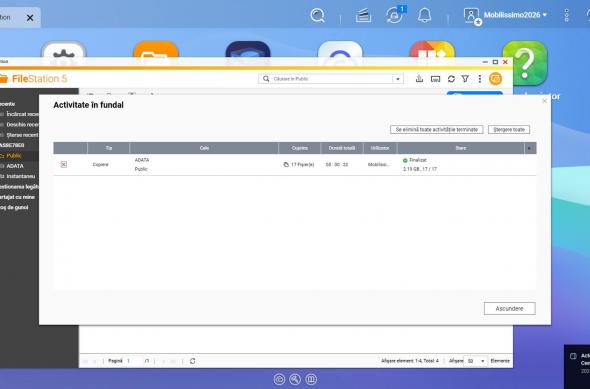590x389 pixels.
Task: Close the browser tab with the X
Action: click(30, 18)
